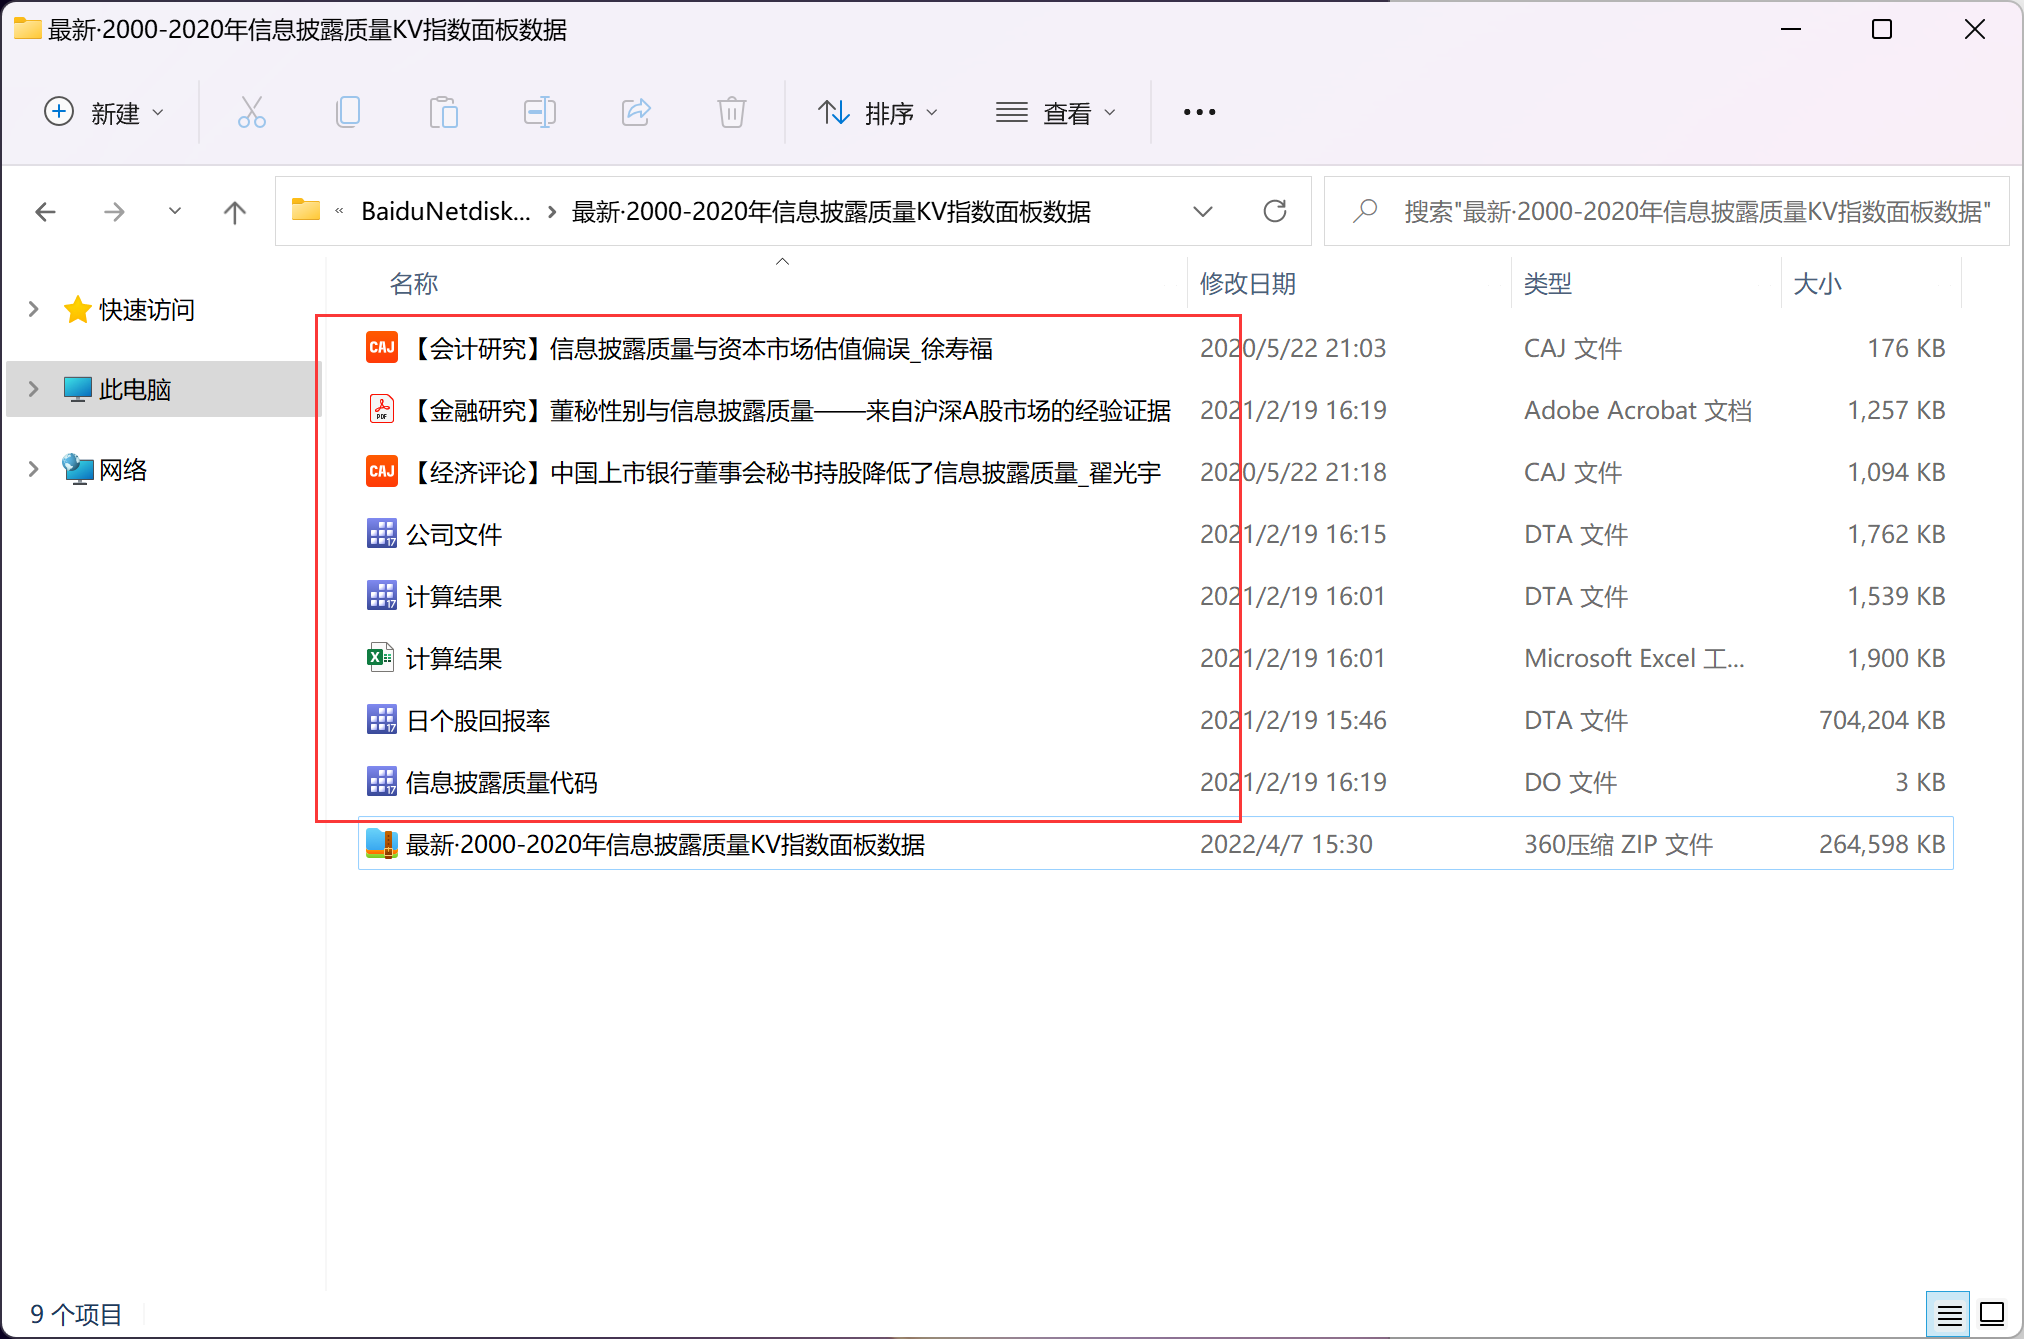Screen dimensions: 2024x1339
Task: Switch to large icons view toggle
Action: 1992,1314
